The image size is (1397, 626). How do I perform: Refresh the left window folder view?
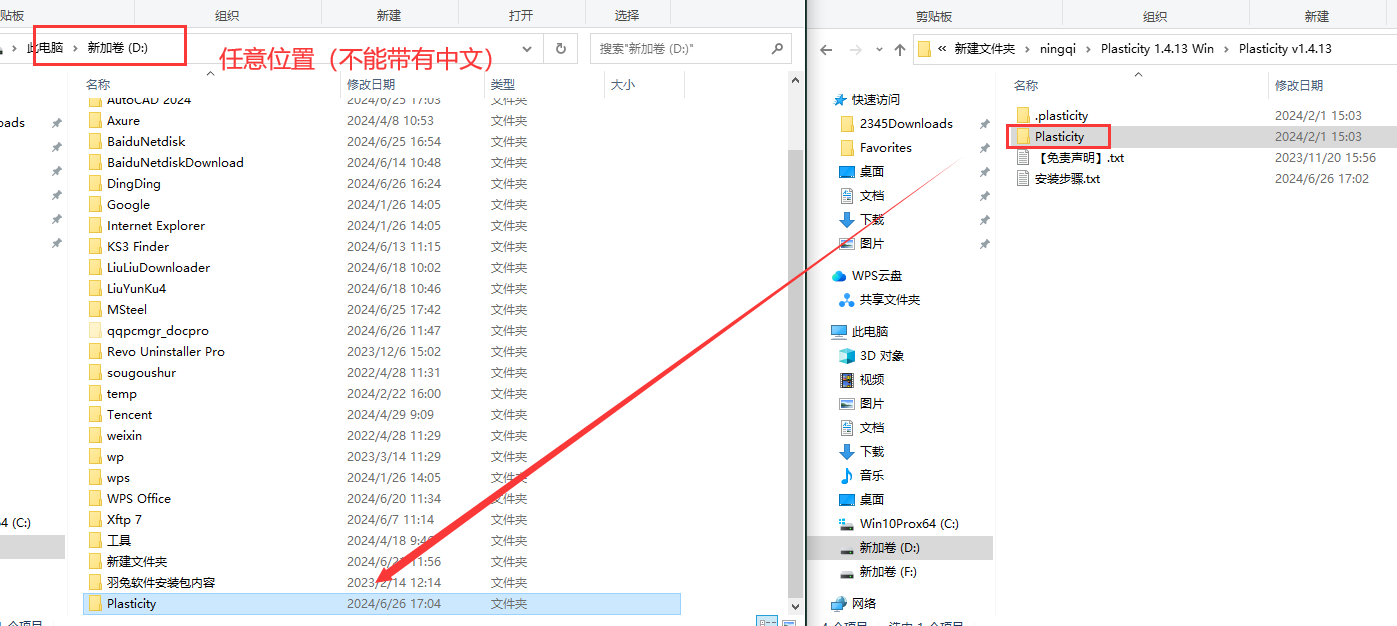(x=561, y=49)
